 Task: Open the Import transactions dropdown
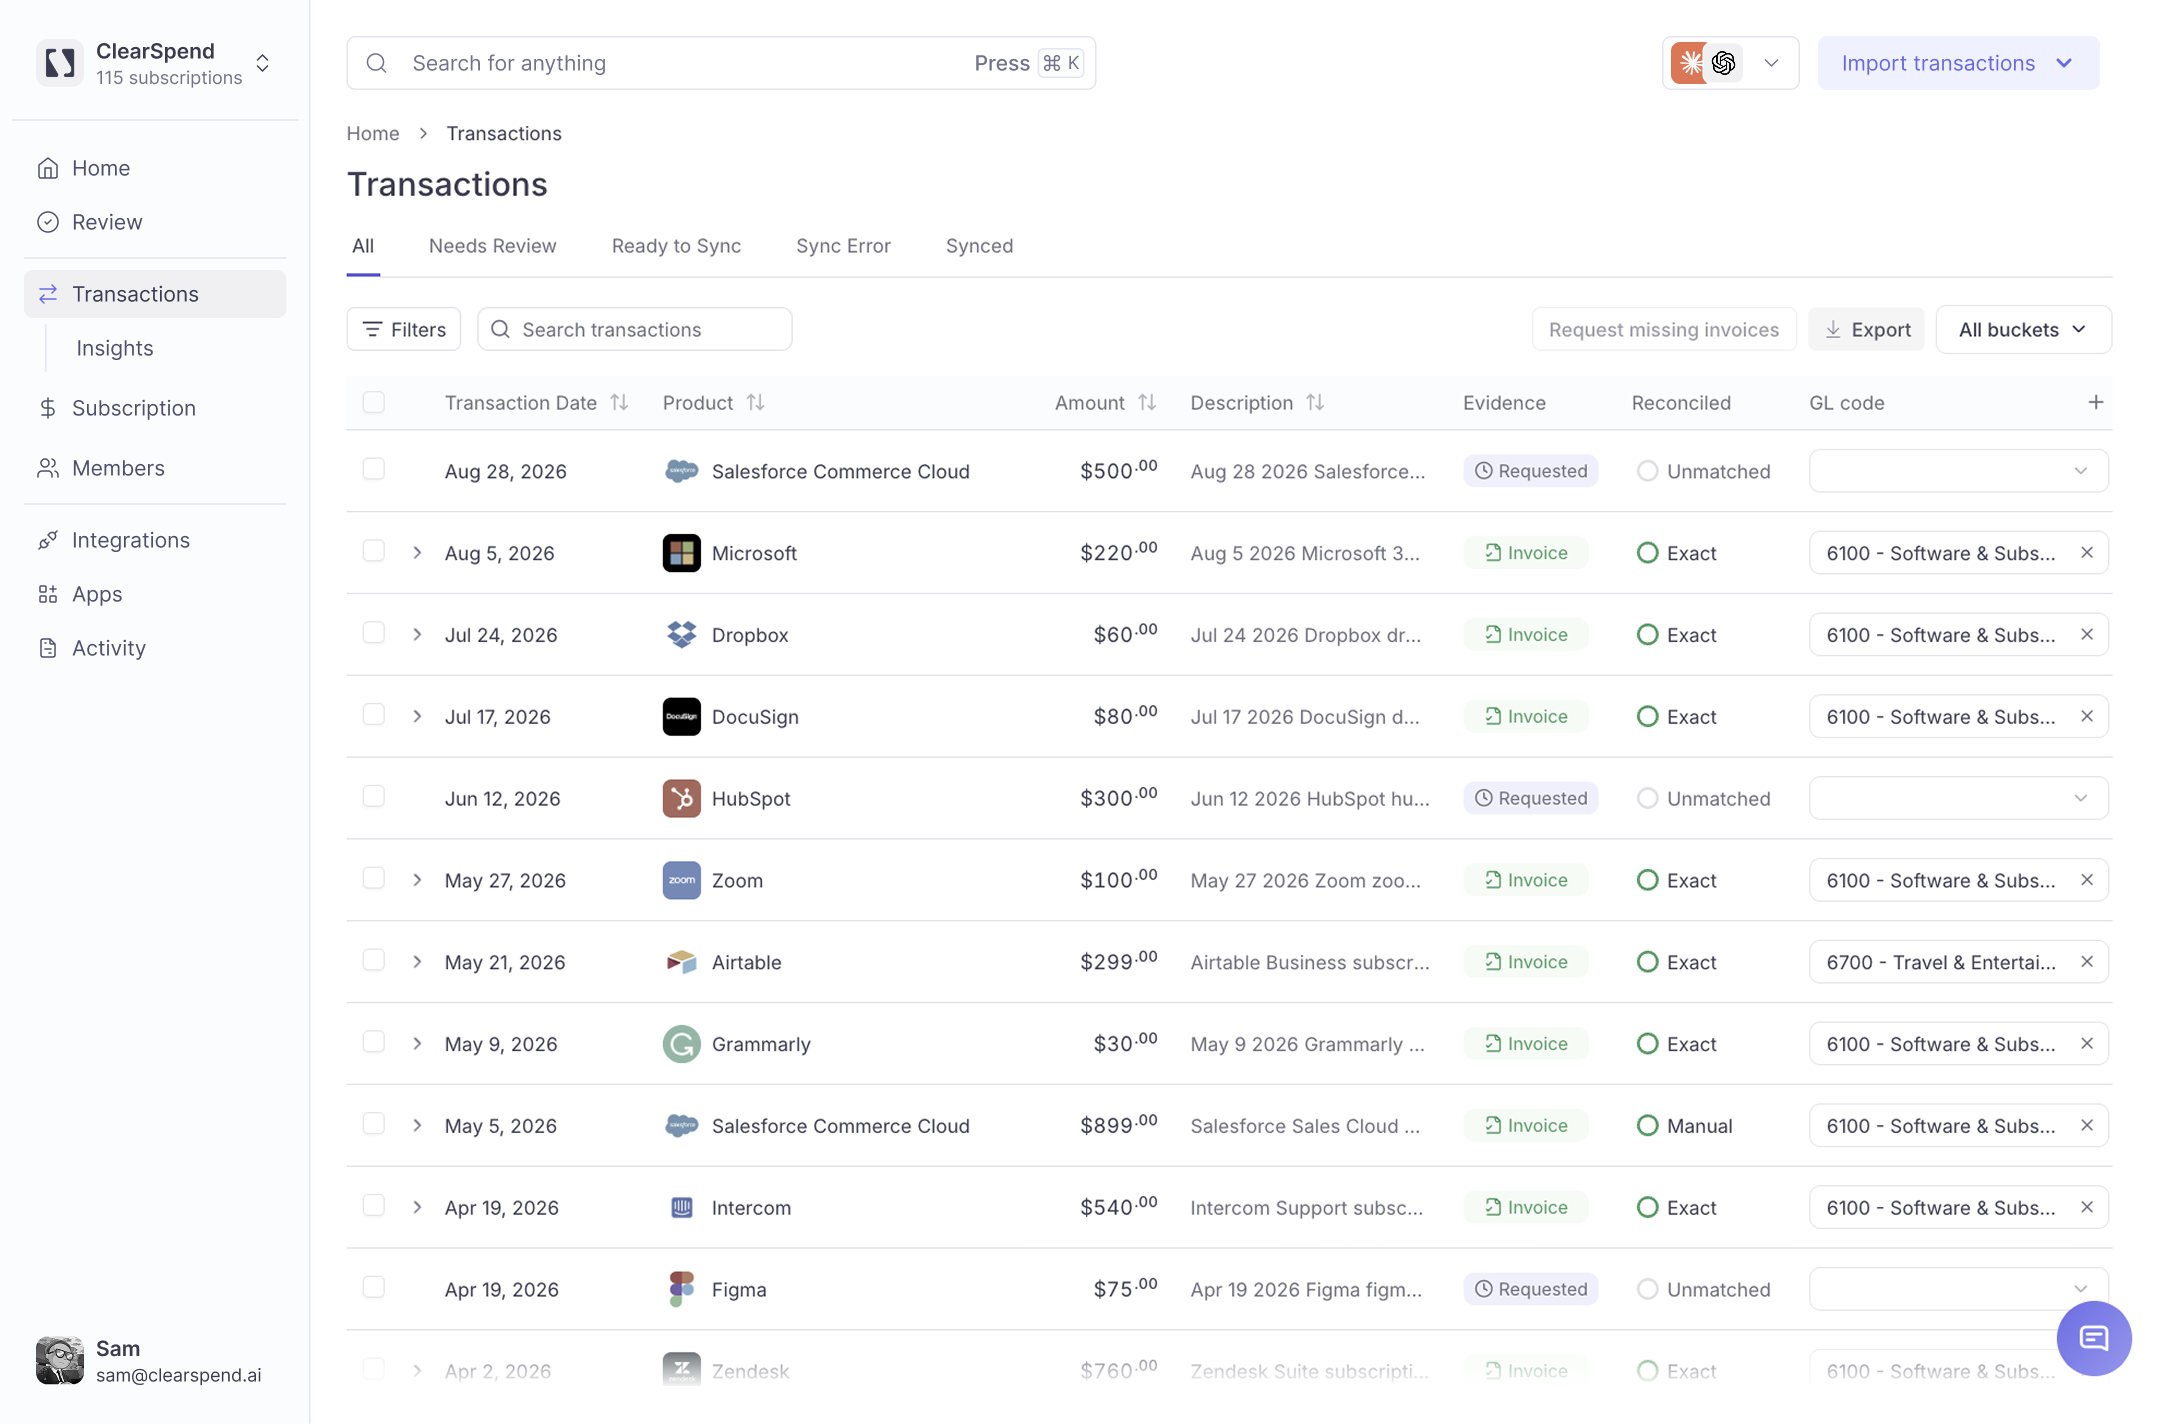[x=1958, y=63]
